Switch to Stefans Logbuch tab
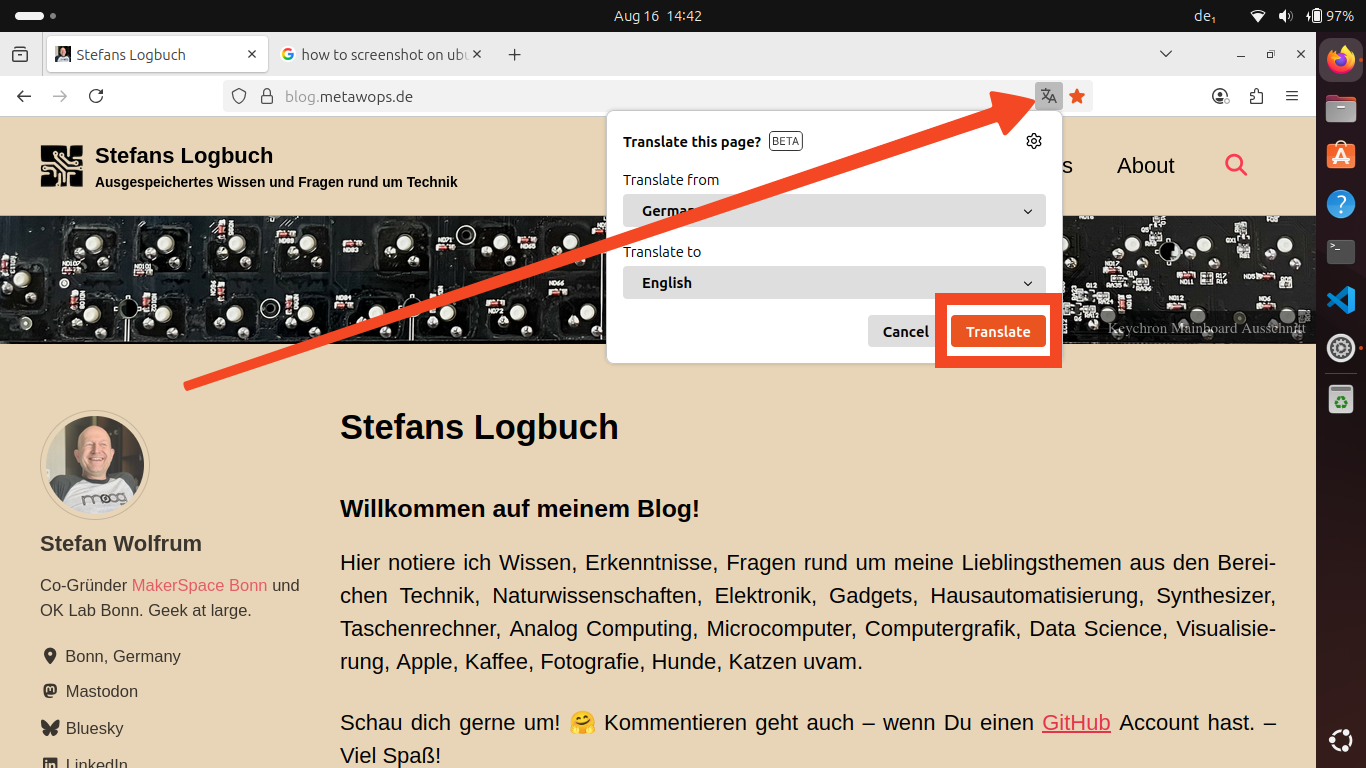The image size is (1366, 768). click(x=157, y=54)
